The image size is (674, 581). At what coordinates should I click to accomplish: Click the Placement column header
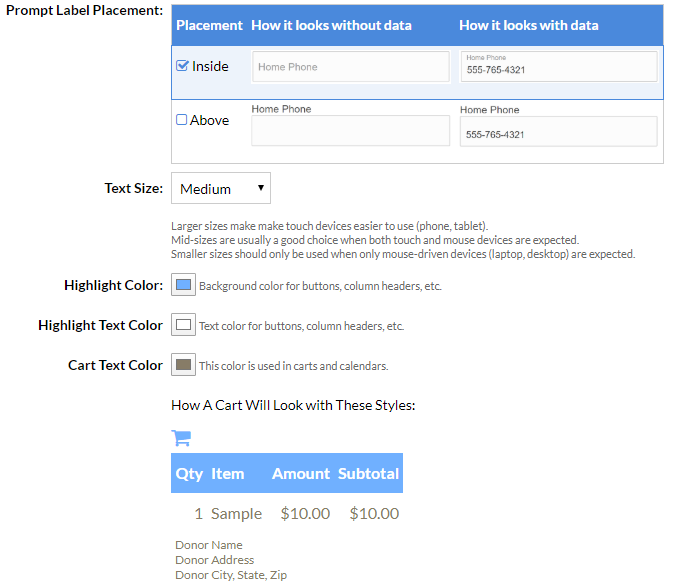pyautogui.click(x=209, y=25)
